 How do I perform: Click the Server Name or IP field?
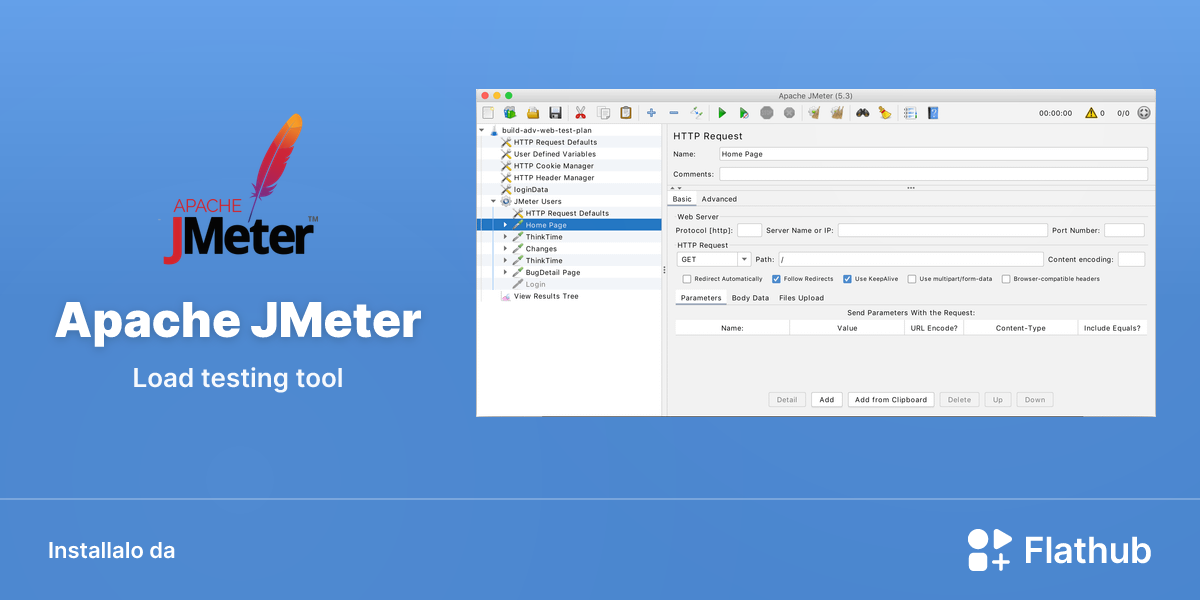click(x=943, y=230)
